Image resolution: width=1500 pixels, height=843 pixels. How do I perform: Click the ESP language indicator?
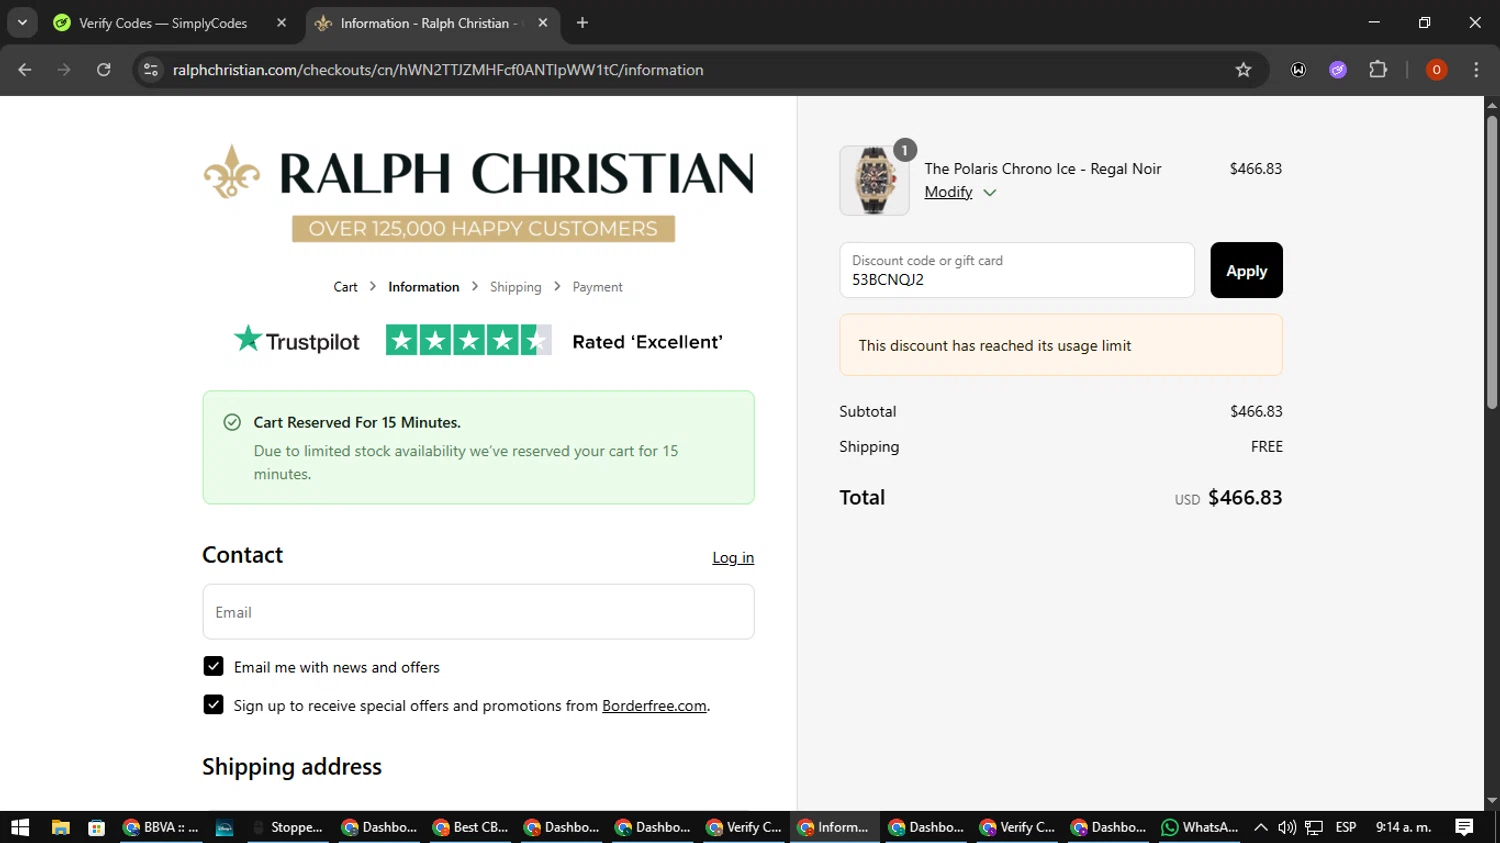pyautogui.click(x=1346, y=827)
